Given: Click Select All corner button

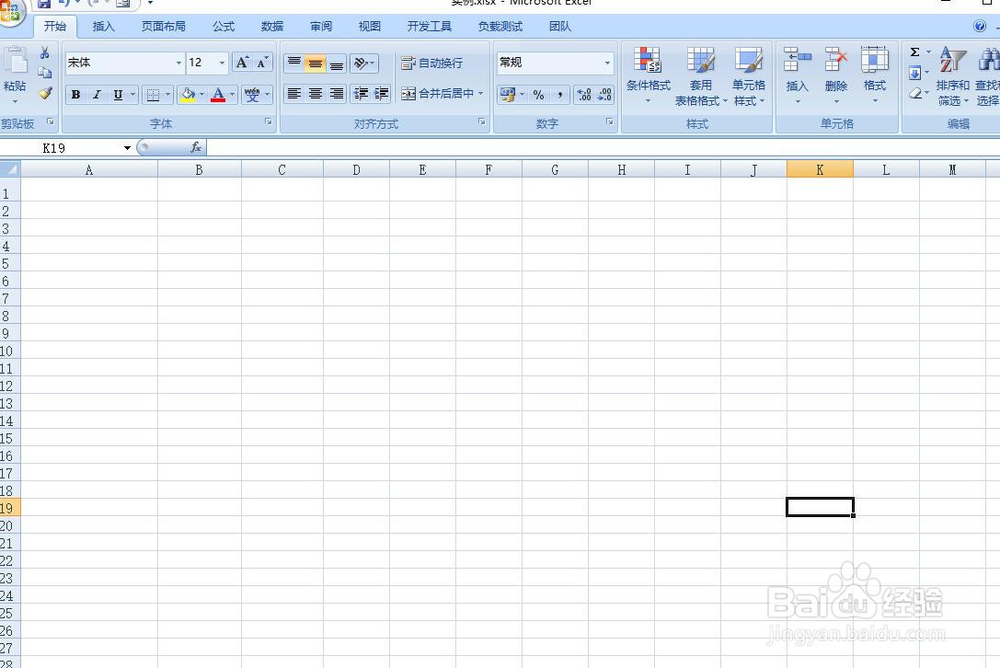Looking at the screenshot, I should pyautogui.click(x=10, y=169).
